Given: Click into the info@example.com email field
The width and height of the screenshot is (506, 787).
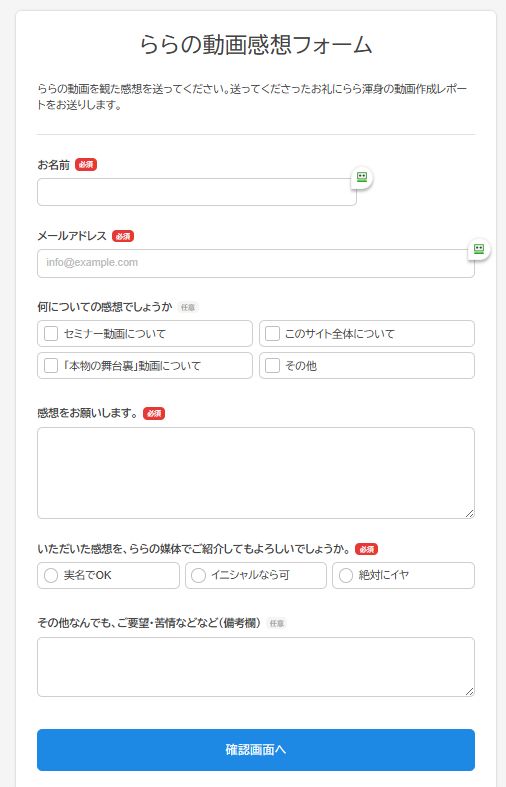Looking at the screenshot, I should (x=256, y=263).
